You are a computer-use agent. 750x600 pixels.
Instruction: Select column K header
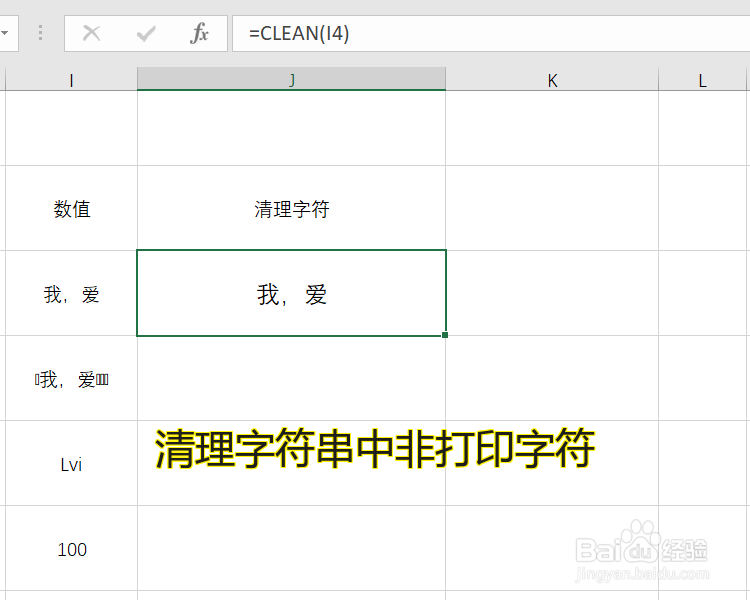coord(552,79)
